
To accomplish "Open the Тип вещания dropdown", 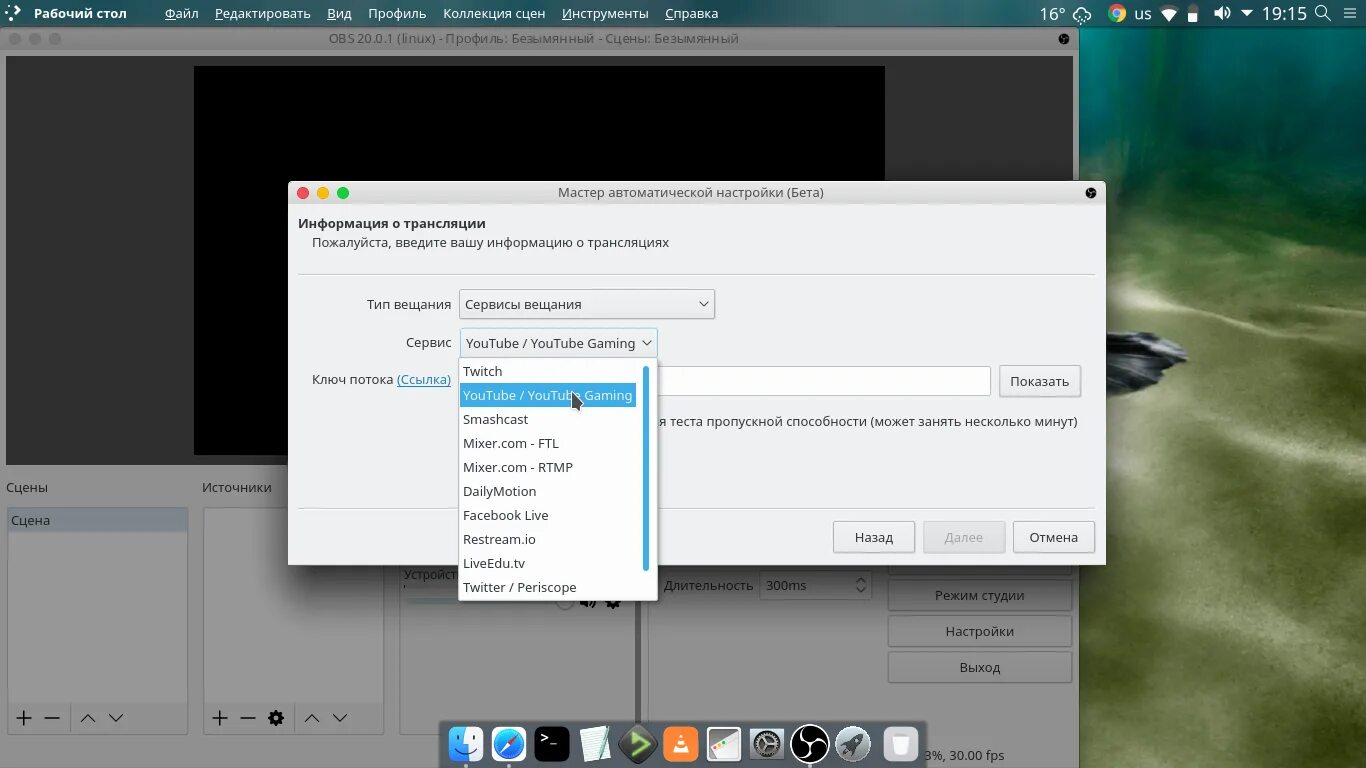I will click(x=586, y=304).
